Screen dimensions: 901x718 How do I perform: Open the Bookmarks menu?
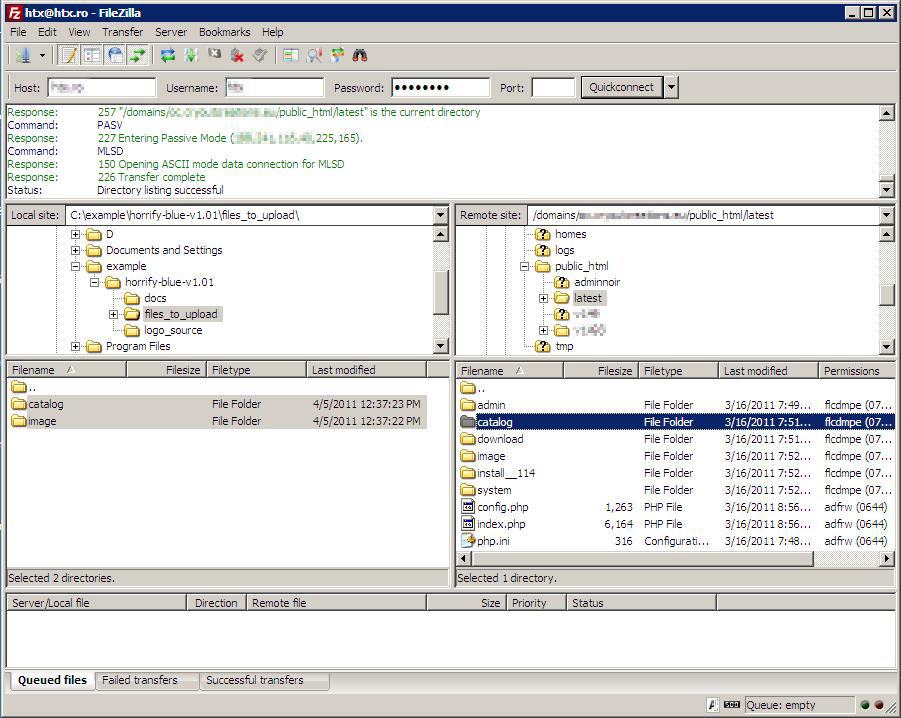[225, 32]
